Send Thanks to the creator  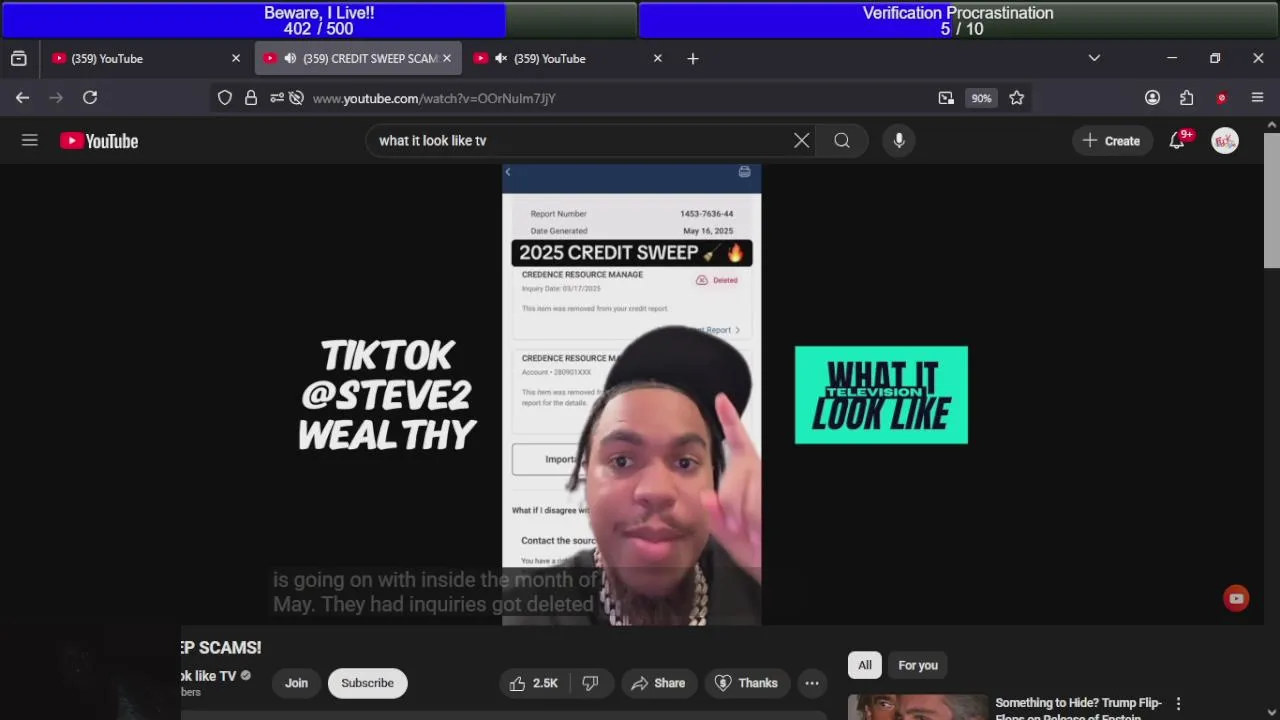(x=746, y=683)
